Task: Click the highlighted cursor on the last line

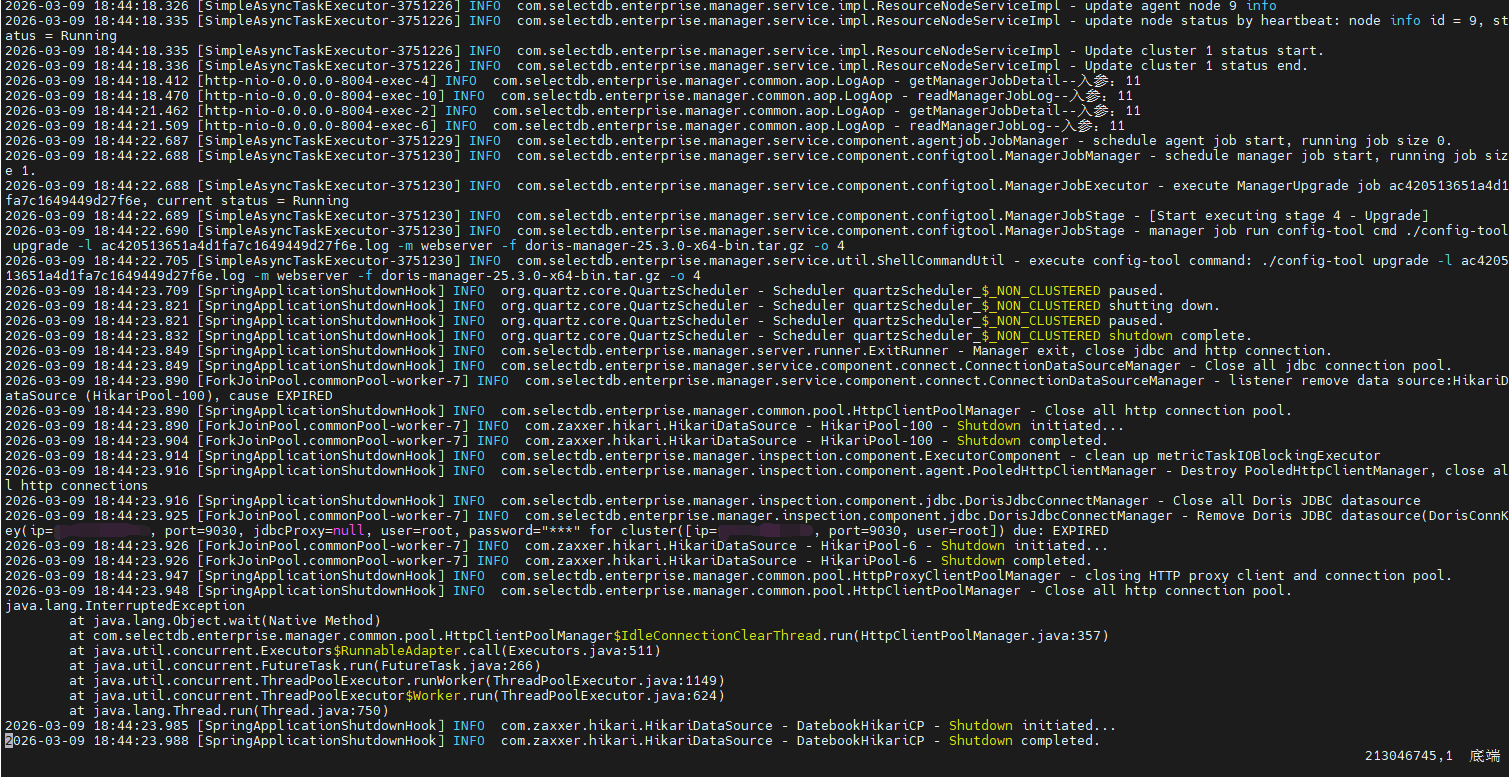Action: (9, 741)
